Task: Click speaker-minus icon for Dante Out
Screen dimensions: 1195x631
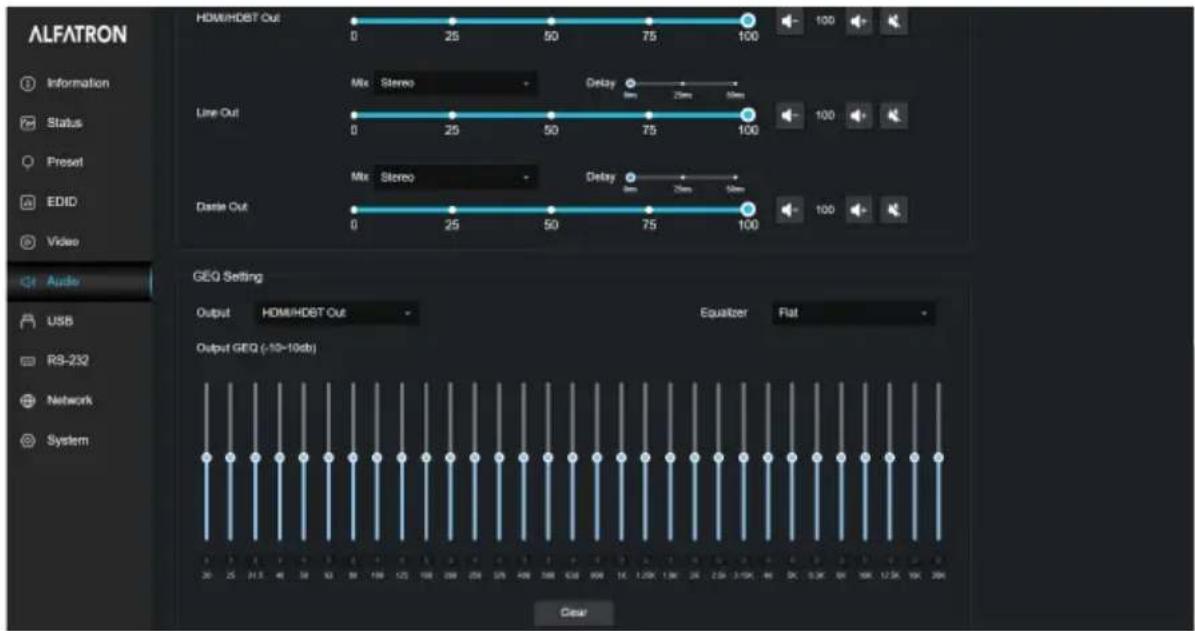Action: click(x=789, y=210)
